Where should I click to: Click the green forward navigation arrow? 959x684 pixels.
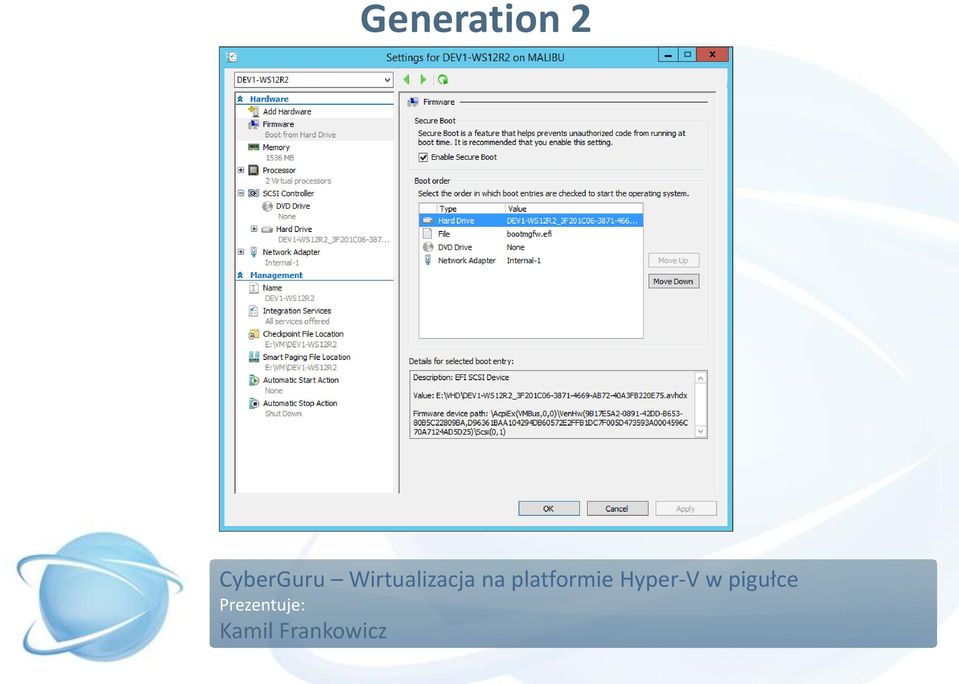[x=423, y=80]
